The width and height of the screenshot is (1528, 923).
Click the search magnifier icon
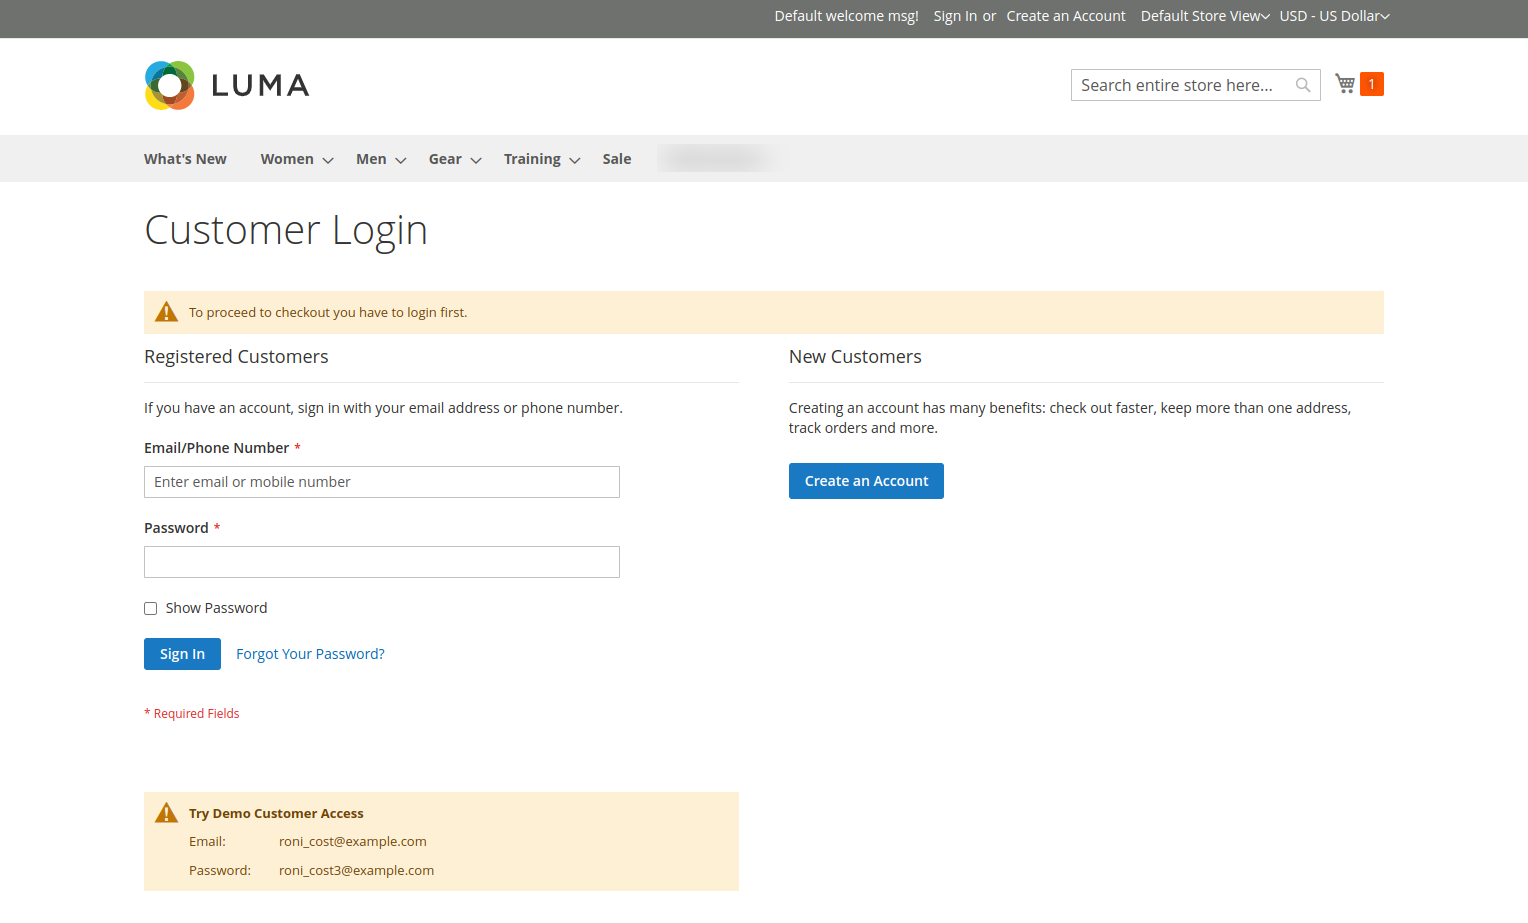1303,85
